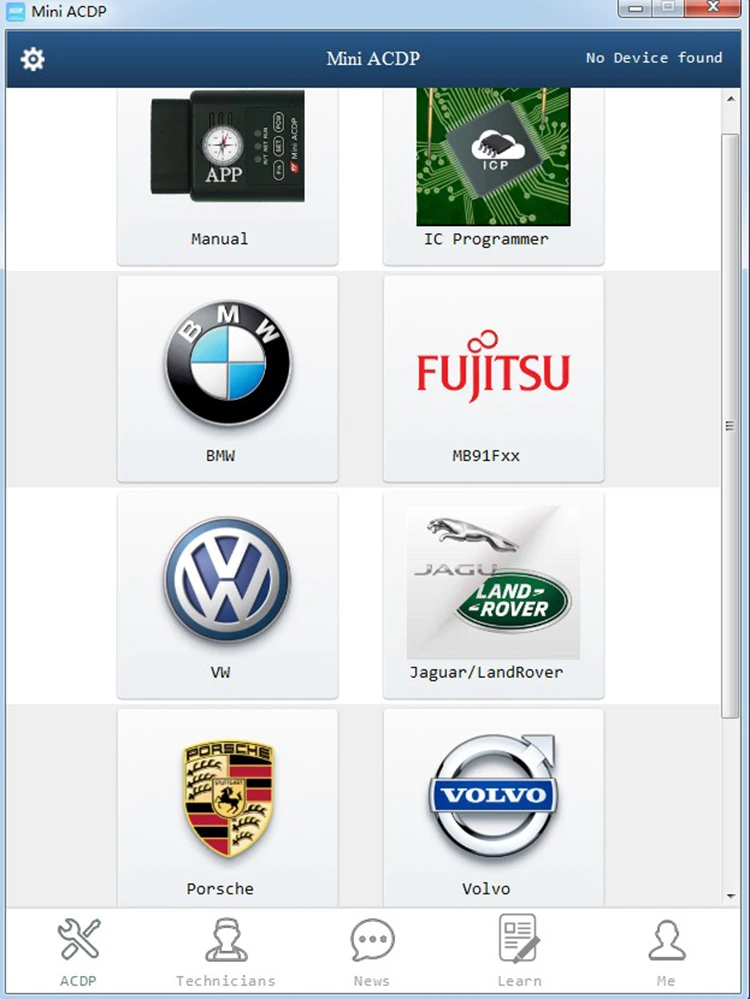
Task: Open the settings gear icon
Action: click(x=32, y=59)
